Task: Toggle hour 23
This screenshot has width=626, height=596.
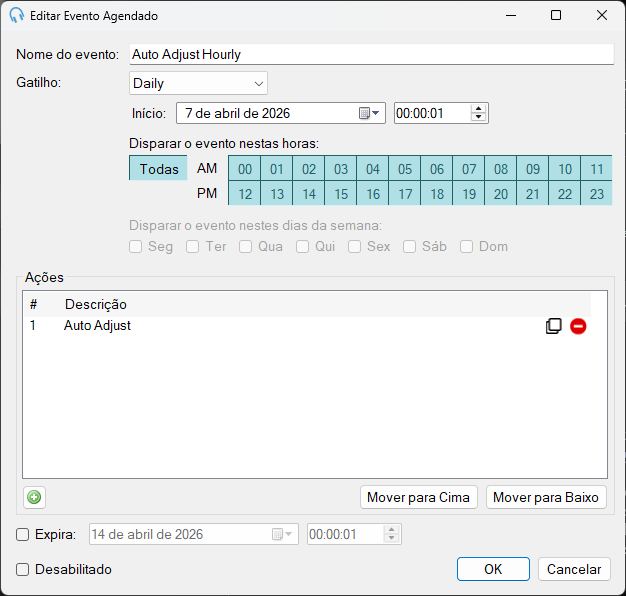Action: coord(596,193)
